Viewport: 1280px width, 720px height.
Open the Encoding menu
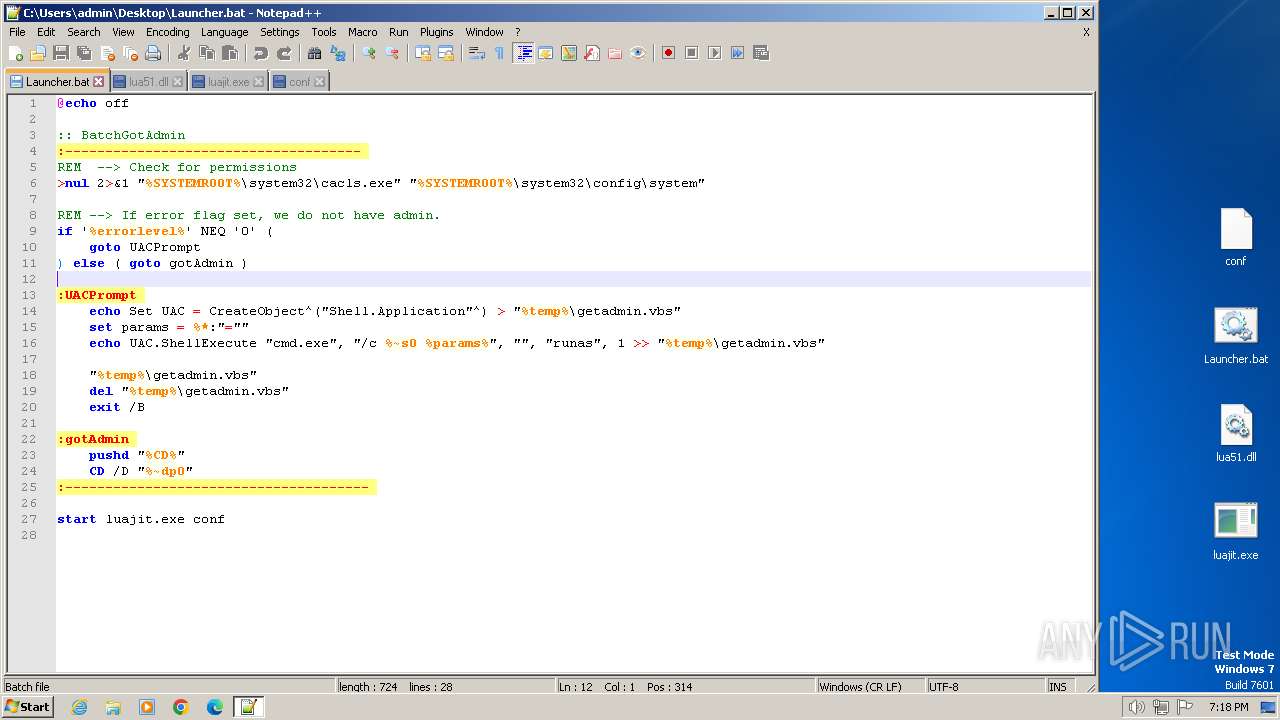tap(167, 32)
